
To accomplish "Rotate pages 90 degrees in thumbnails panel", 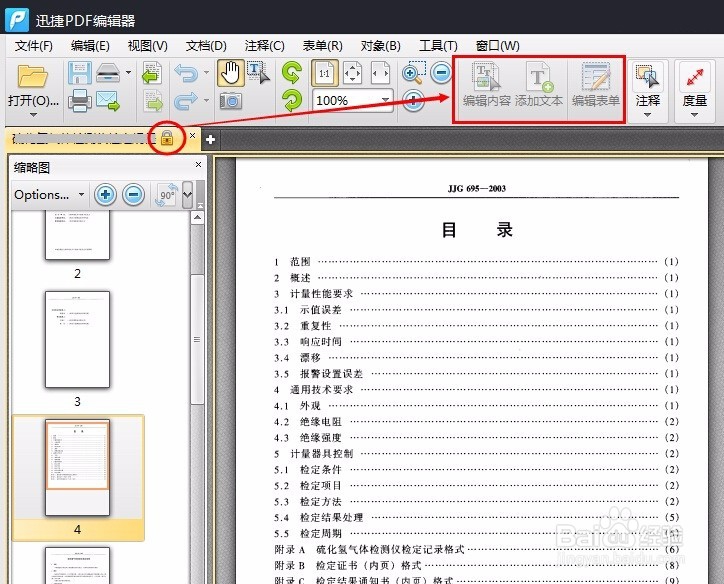I will click(x=167, y=194).
